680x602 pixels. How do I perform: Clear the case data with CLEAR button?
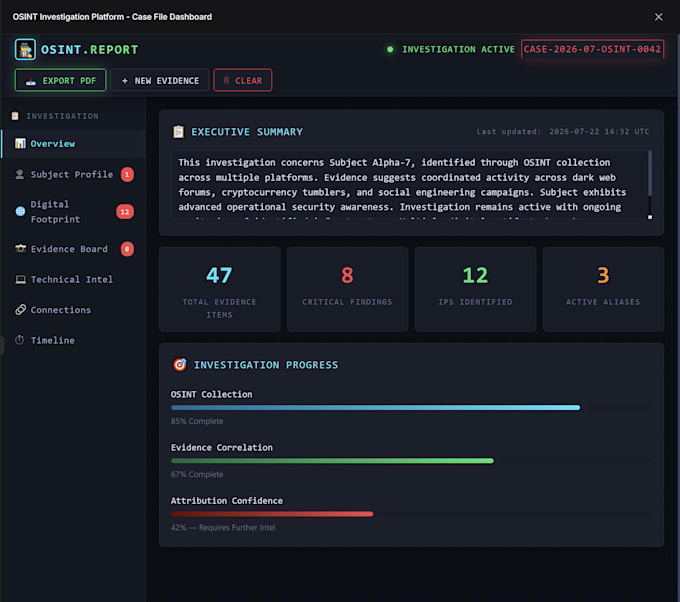pos(243,80)
